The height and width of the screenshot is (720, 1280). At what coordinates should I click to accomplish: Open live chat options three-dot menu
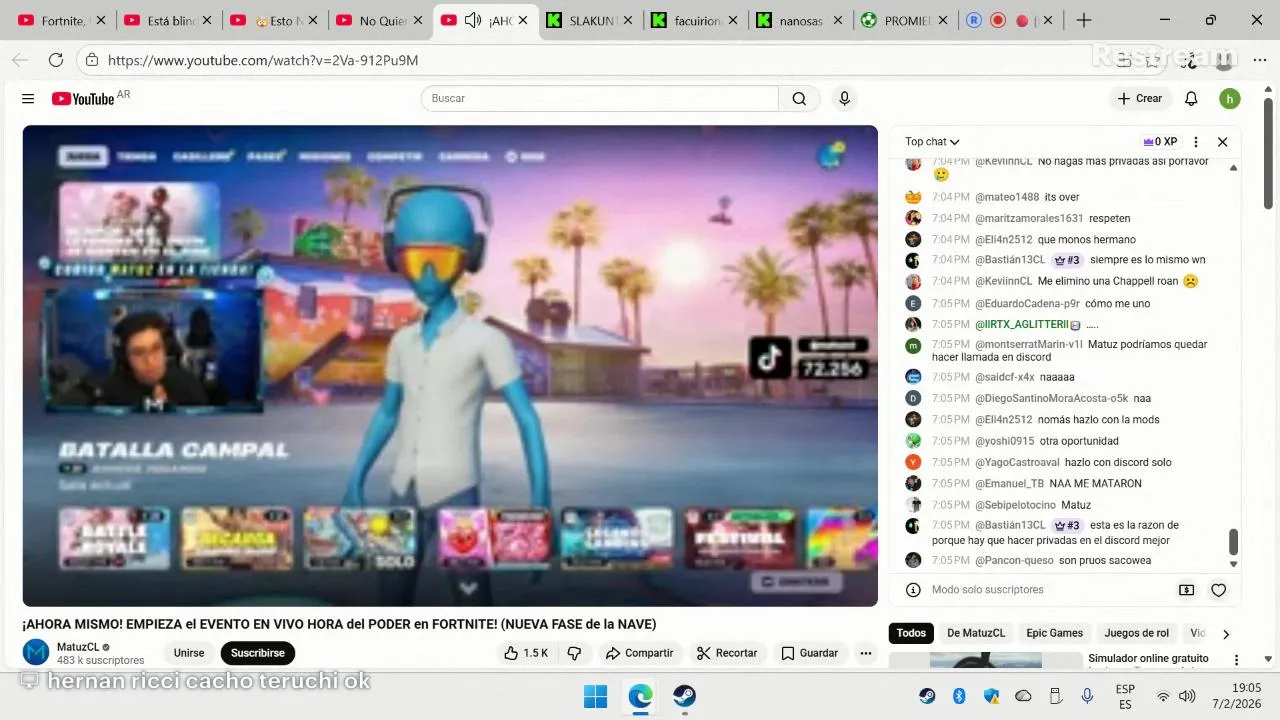tap(1196, 142)
